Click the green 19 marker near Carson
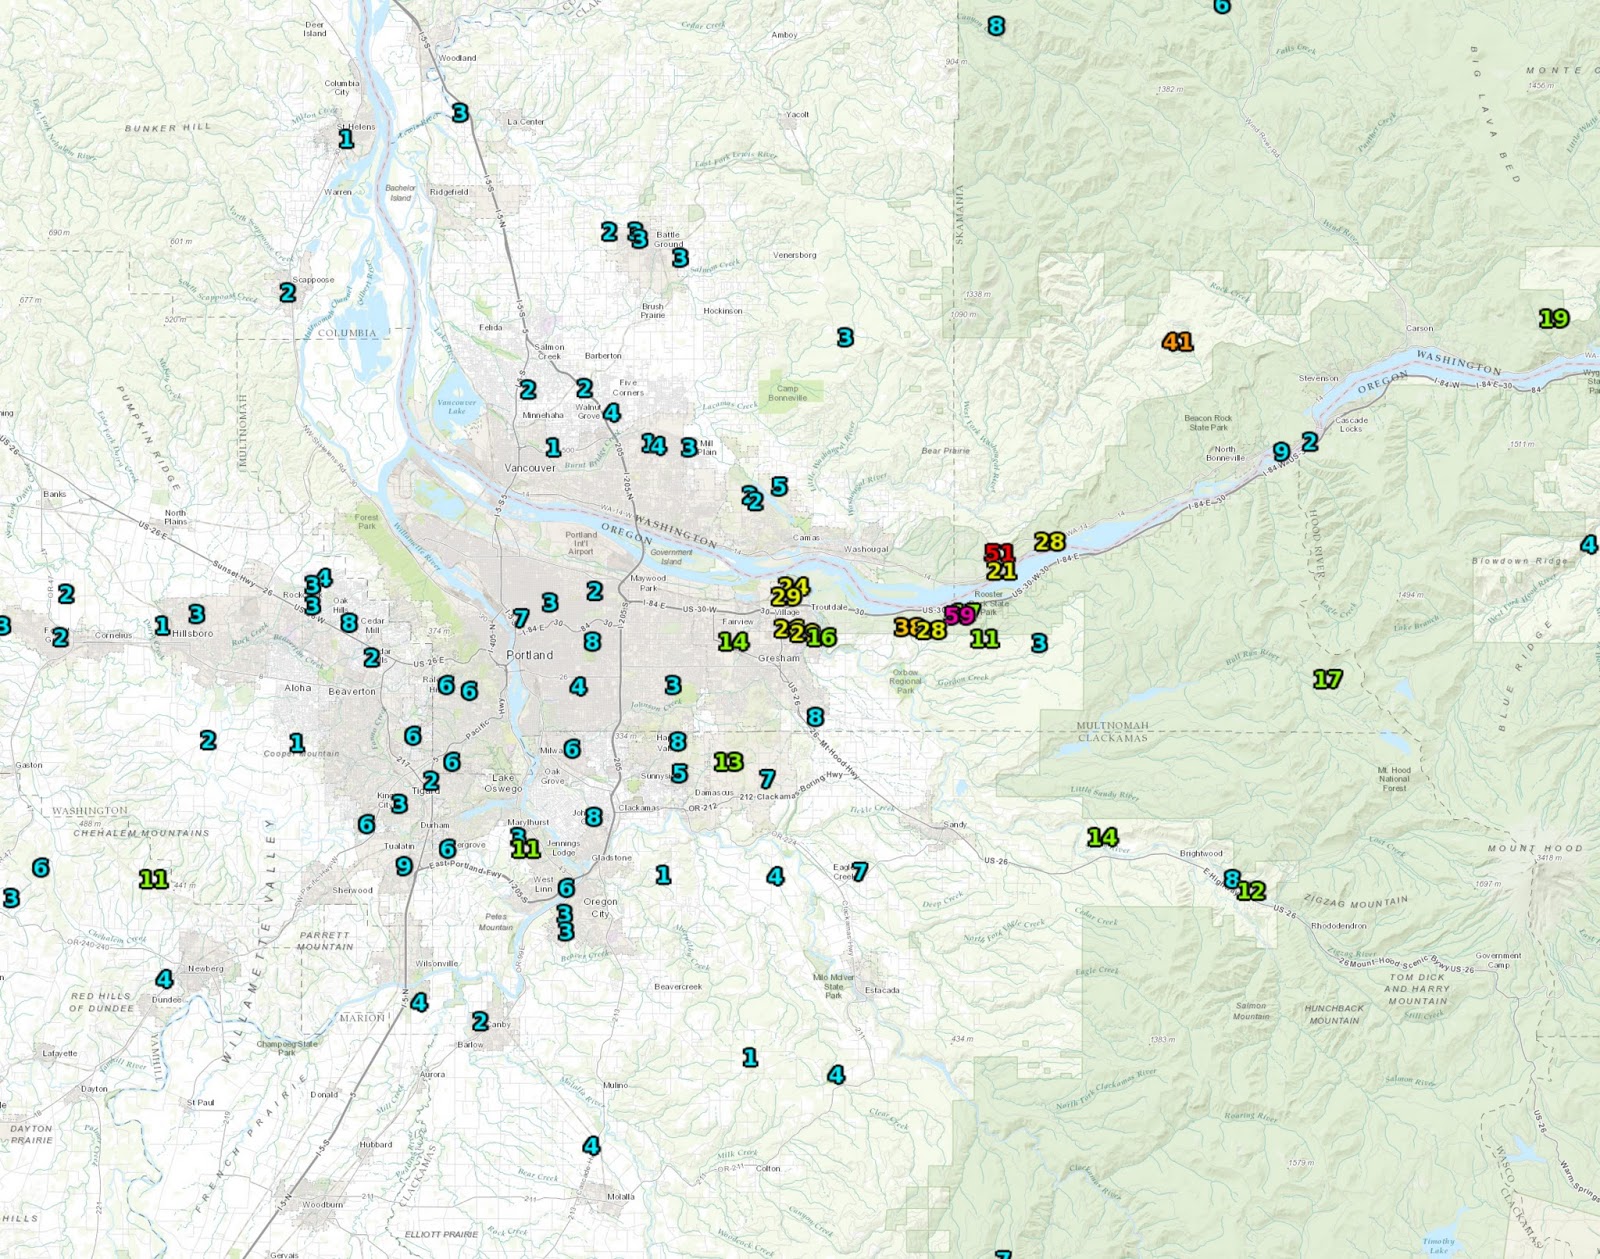Viewport: 1600px width, 1259px height. 1554,320
